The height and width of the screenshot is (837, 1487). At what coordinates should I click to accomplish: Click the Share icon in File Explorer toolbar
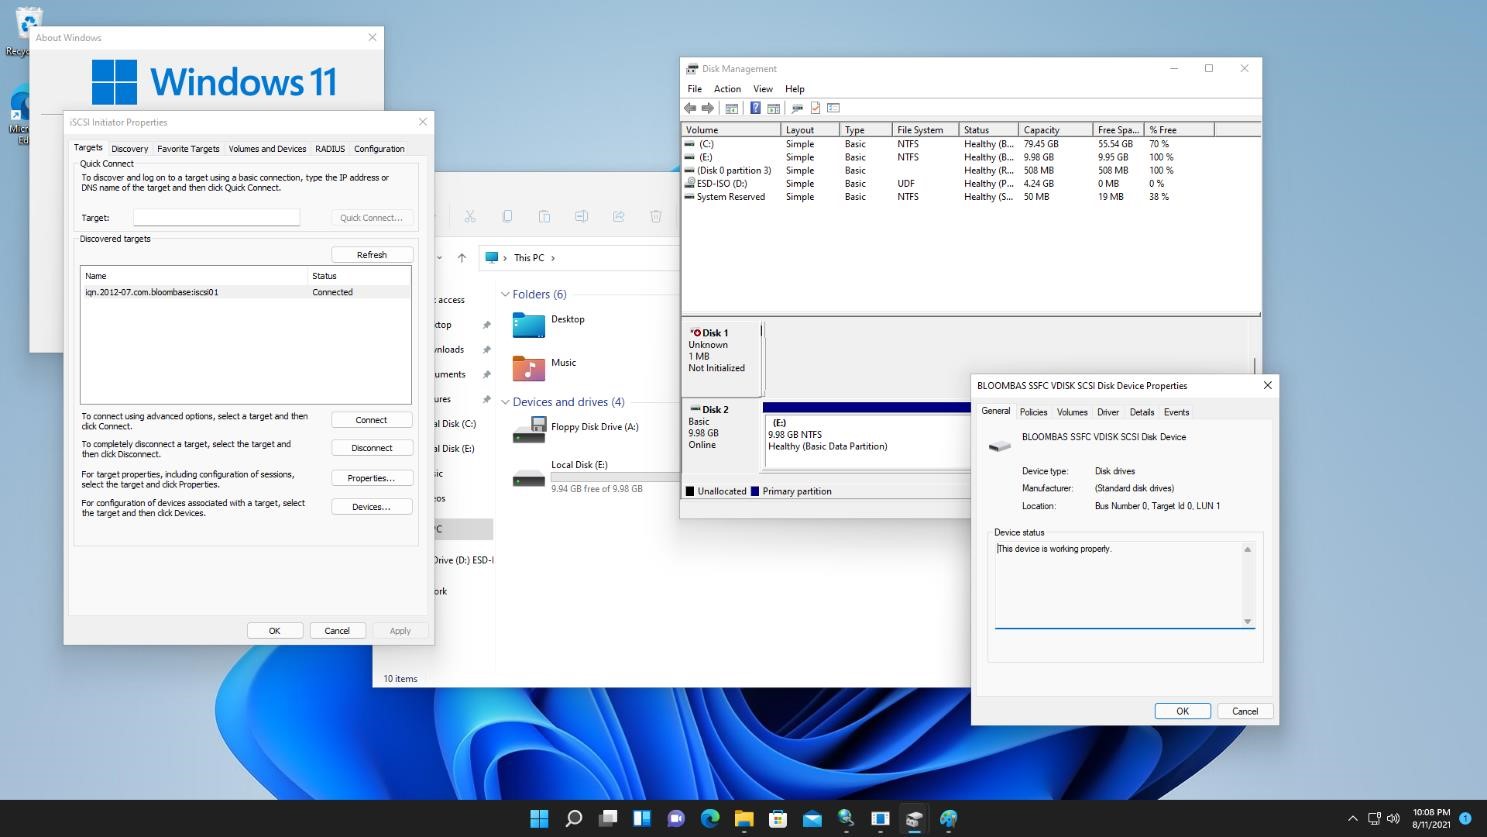point(618,216)
